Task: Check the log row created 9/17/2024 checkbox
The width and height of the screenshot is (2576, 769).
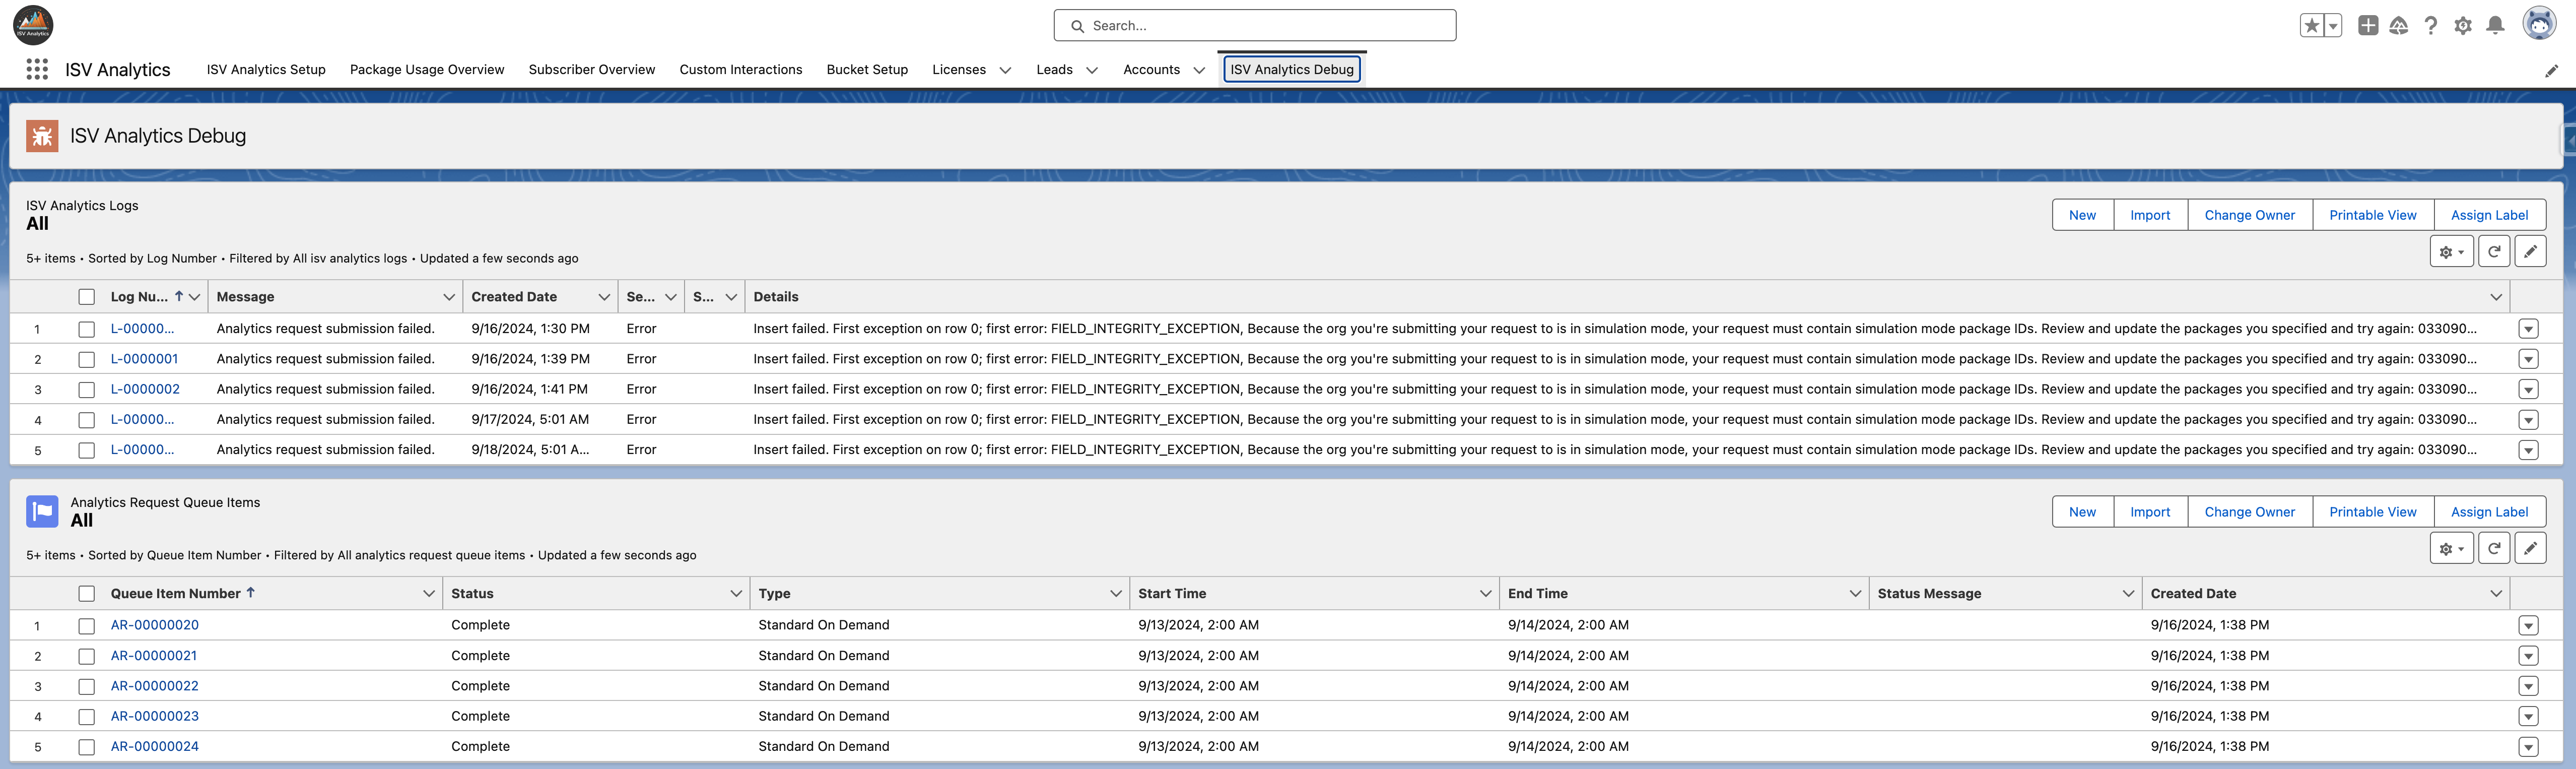Action: pos(87,420)
